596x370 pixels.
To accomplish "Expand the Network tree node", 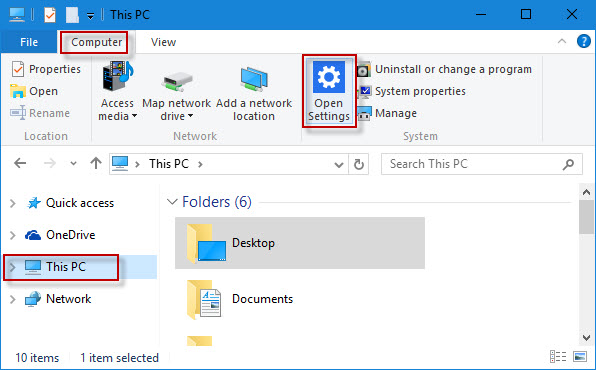I will pyautogui.click(x=13, y=299).
